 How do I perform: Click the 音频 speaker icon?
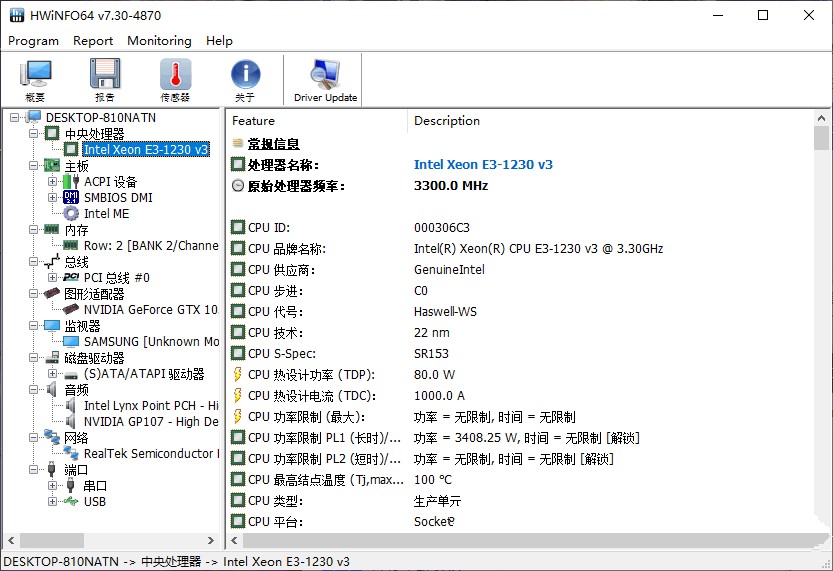click(x=52, y=389)
